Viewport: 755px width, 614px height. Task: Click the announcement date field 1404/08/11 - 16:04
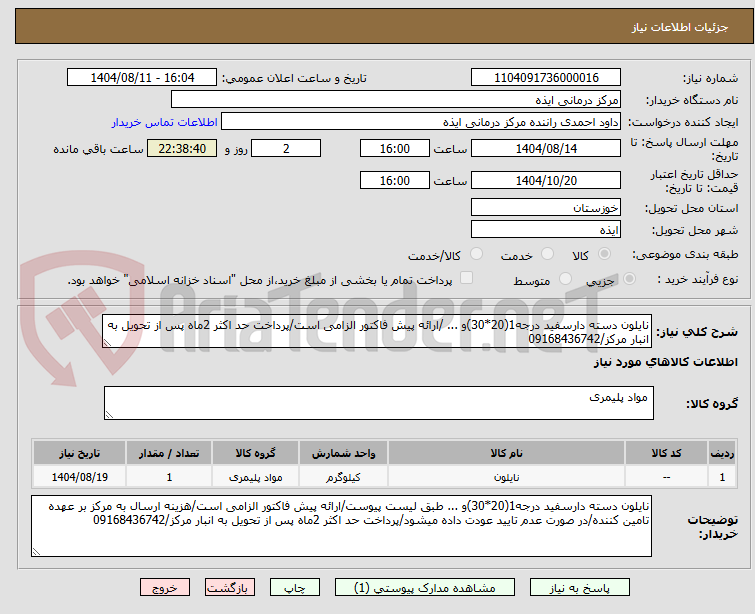coord(142,78)
